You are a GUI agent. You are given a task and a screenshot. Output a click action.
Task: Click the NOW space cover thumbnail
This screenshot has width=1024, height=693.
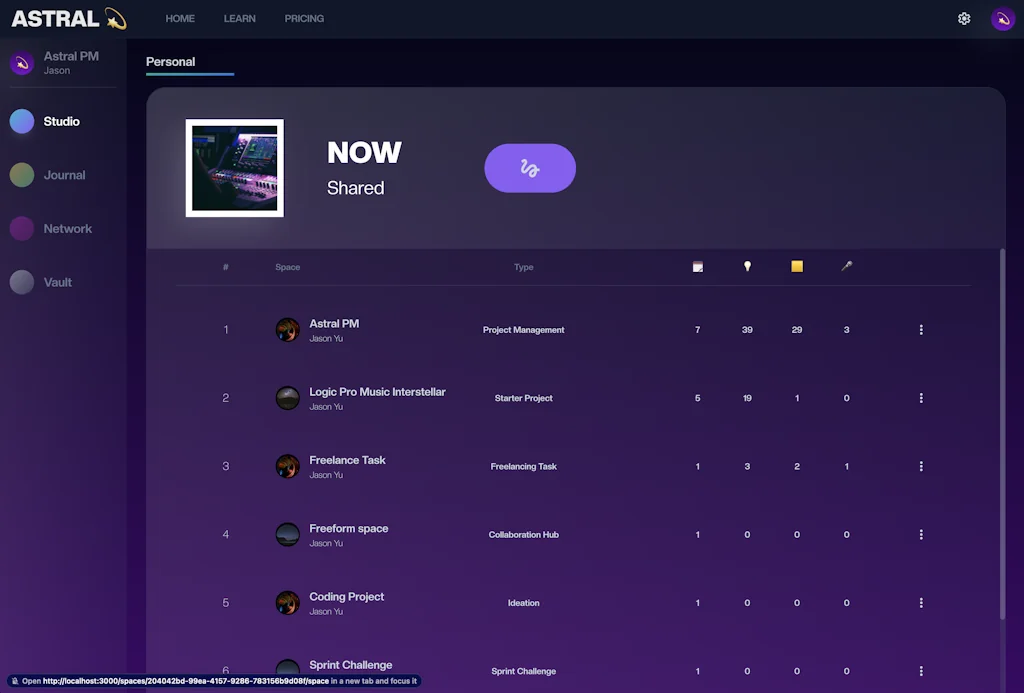tap(234, 168)
